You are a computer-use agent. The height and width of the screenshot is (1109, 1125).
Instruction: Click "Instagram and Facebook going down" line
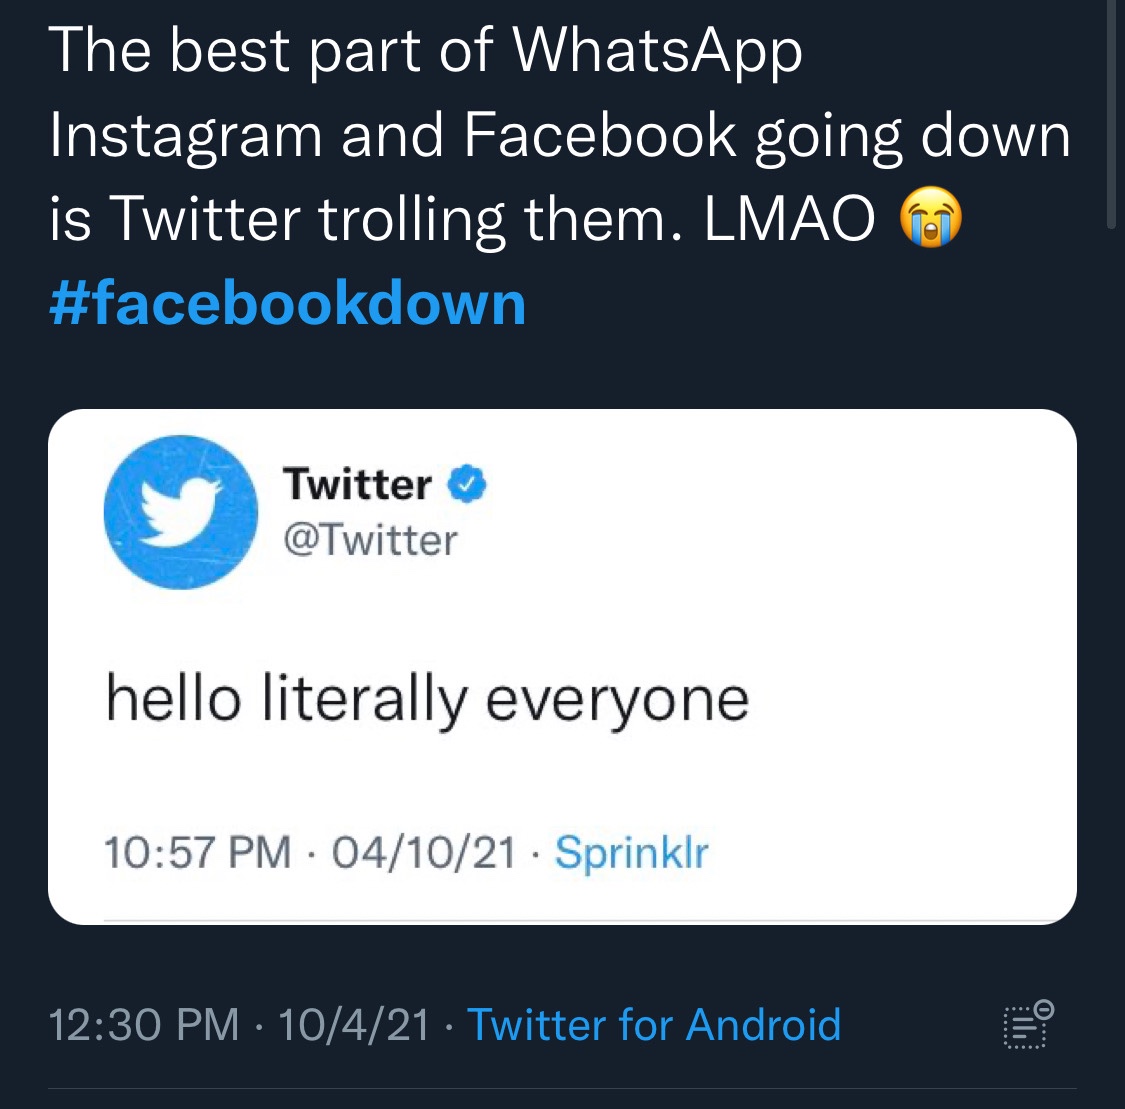[x=560, y=136]
